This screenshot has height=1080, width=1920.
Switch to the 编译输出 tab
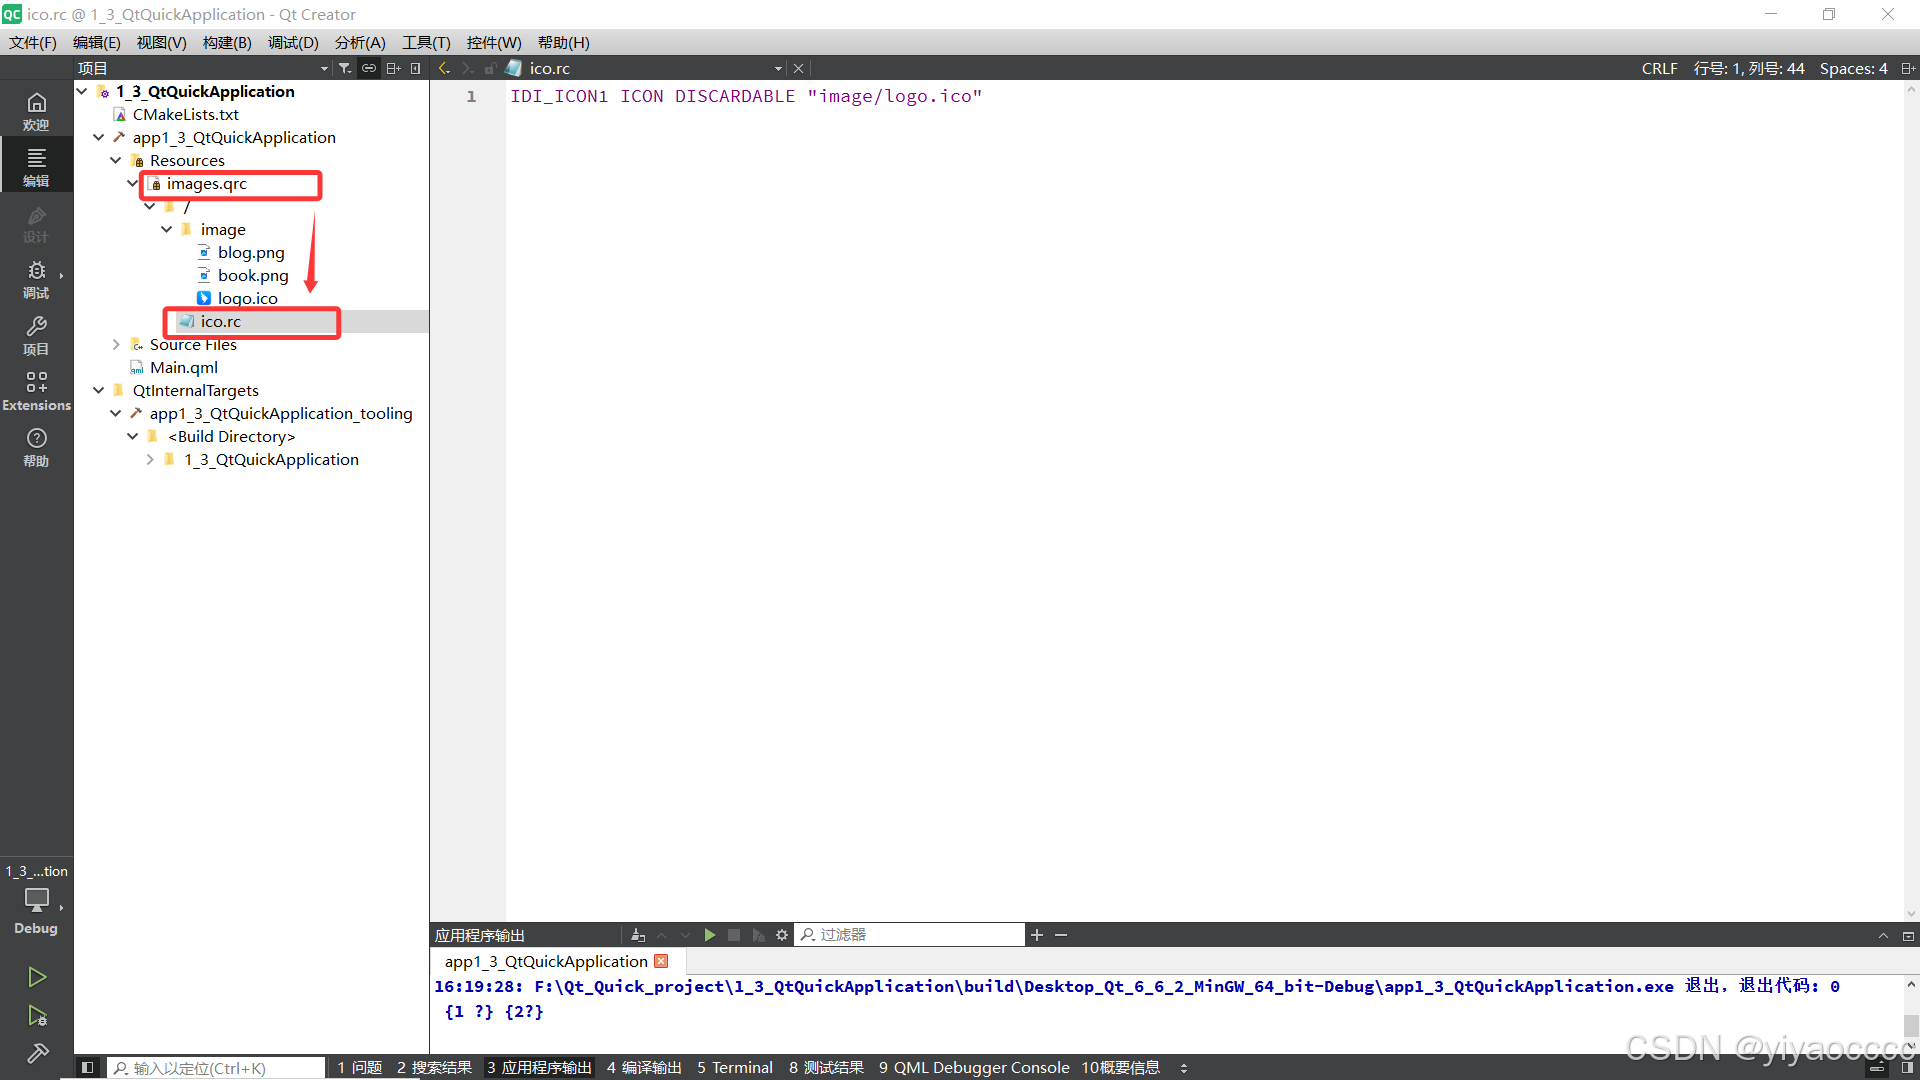[x=644, y=1067]
